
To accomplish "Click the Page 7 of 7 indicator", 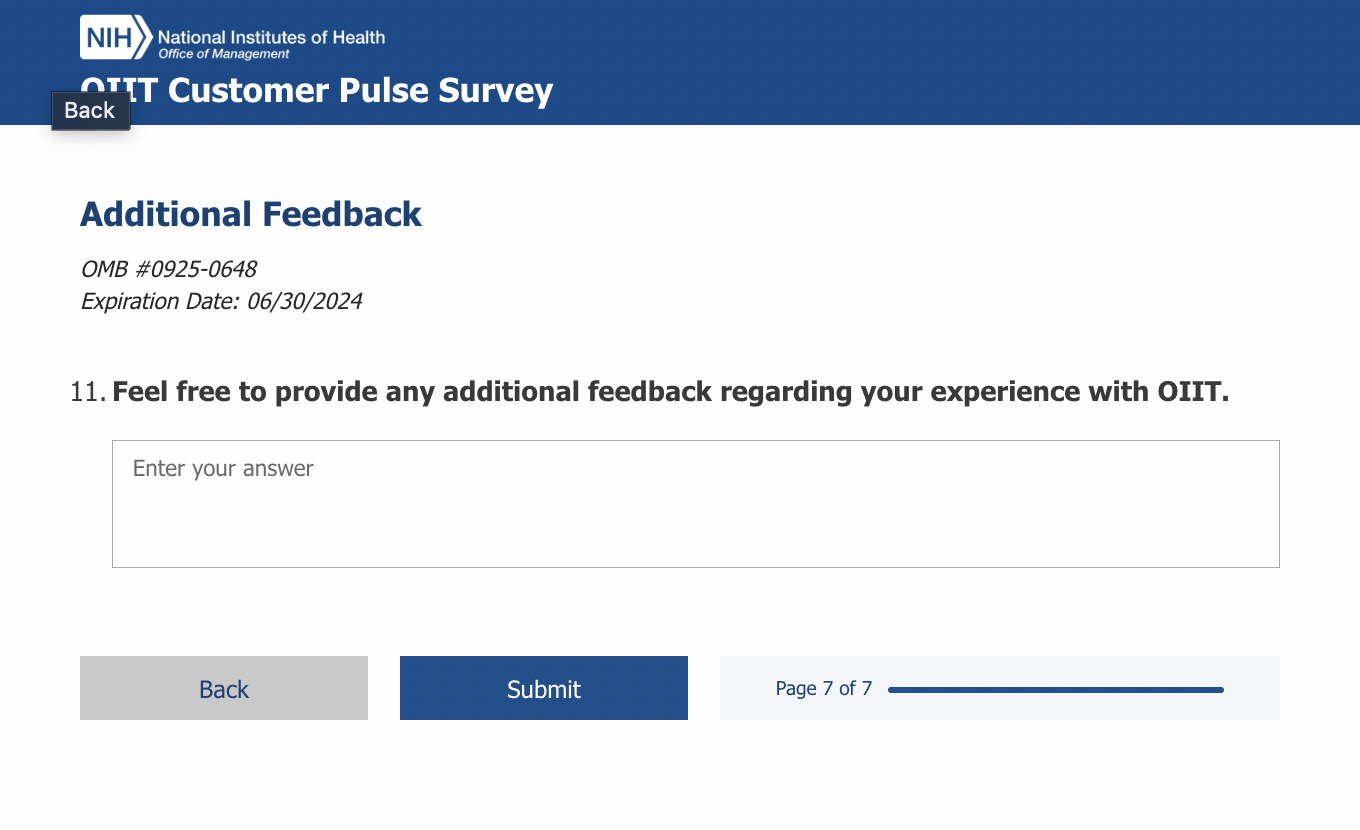I will click(824, 689).
